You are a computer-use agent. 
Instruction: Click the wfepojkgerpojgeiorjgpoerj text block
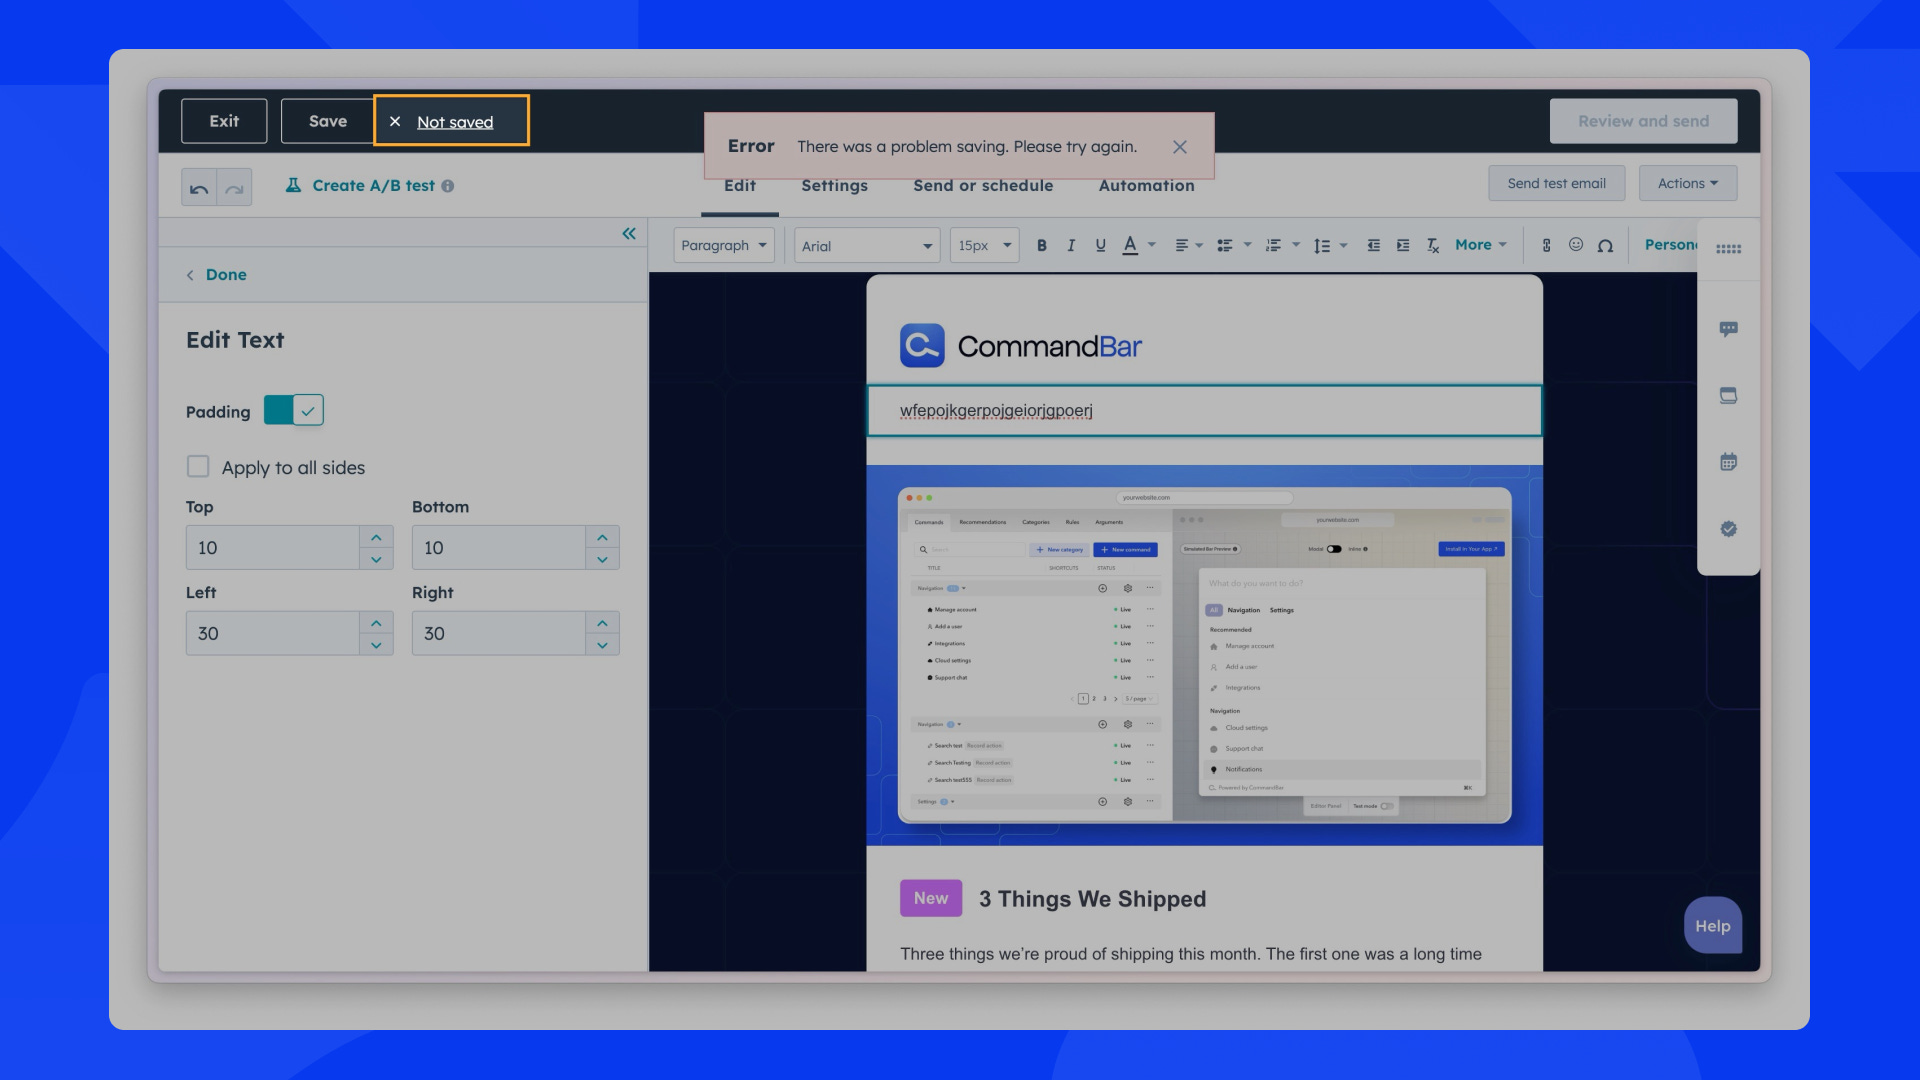(x=1204, y=411)
